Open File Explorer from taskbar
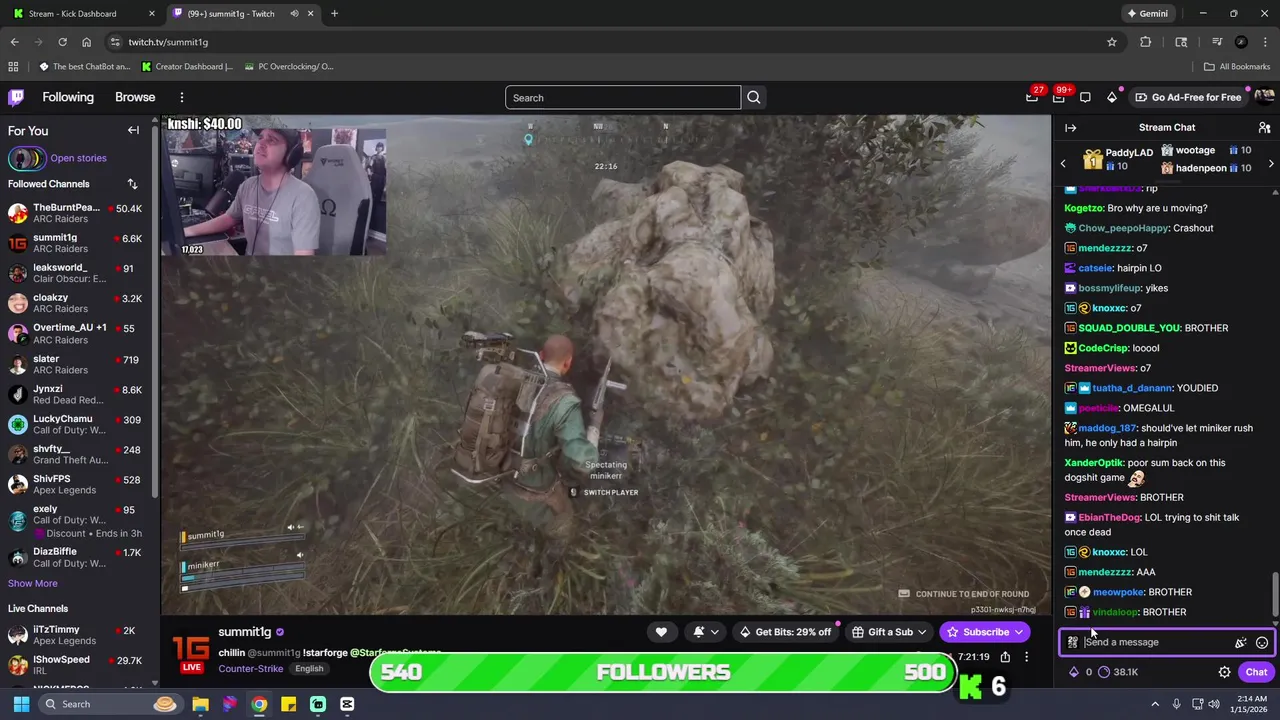This screenshot has height=720, width=1280. pyautogui.click(x=200, y=704)
